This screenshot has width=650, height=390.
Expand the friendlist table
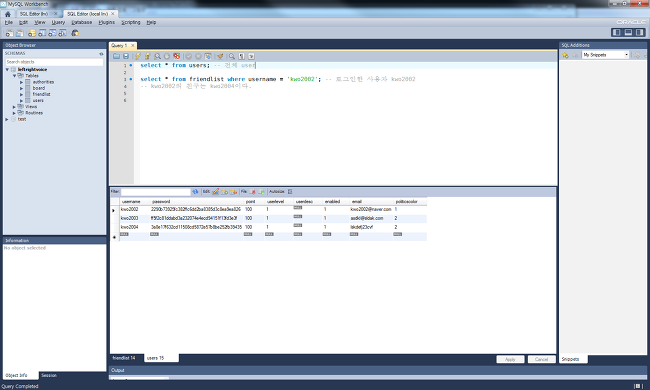[x=22, y=94]
